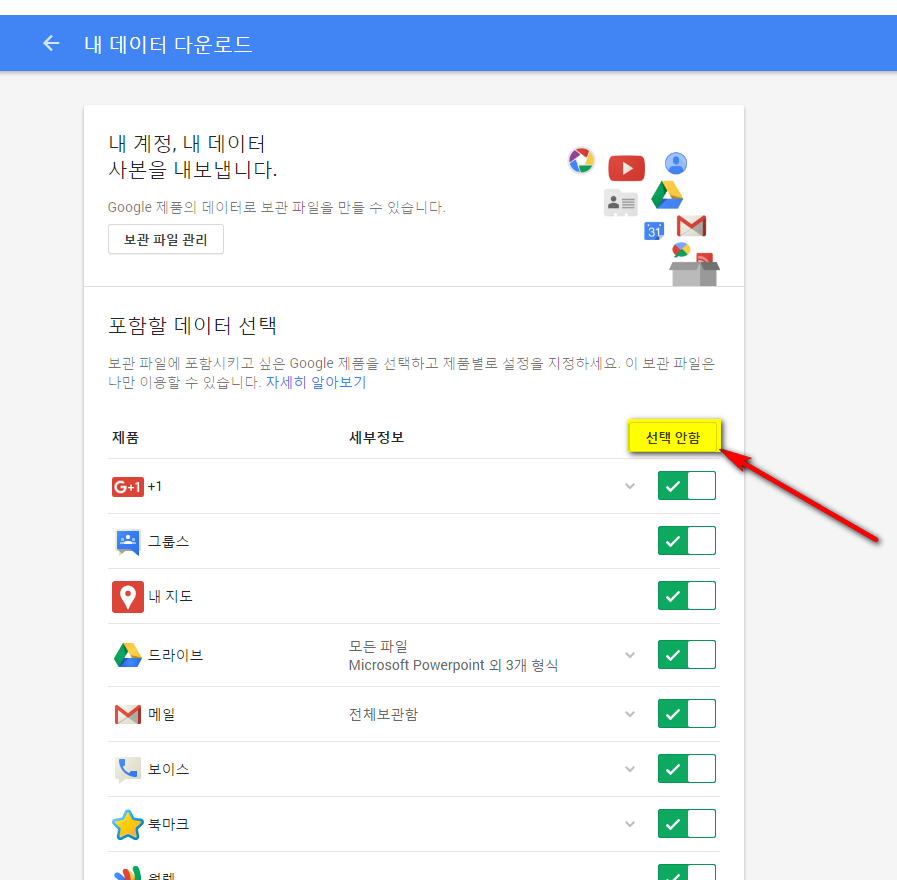Click the 보이스 product name
Image resolution: width=897 pixels, height=880 pixels.
168,770
